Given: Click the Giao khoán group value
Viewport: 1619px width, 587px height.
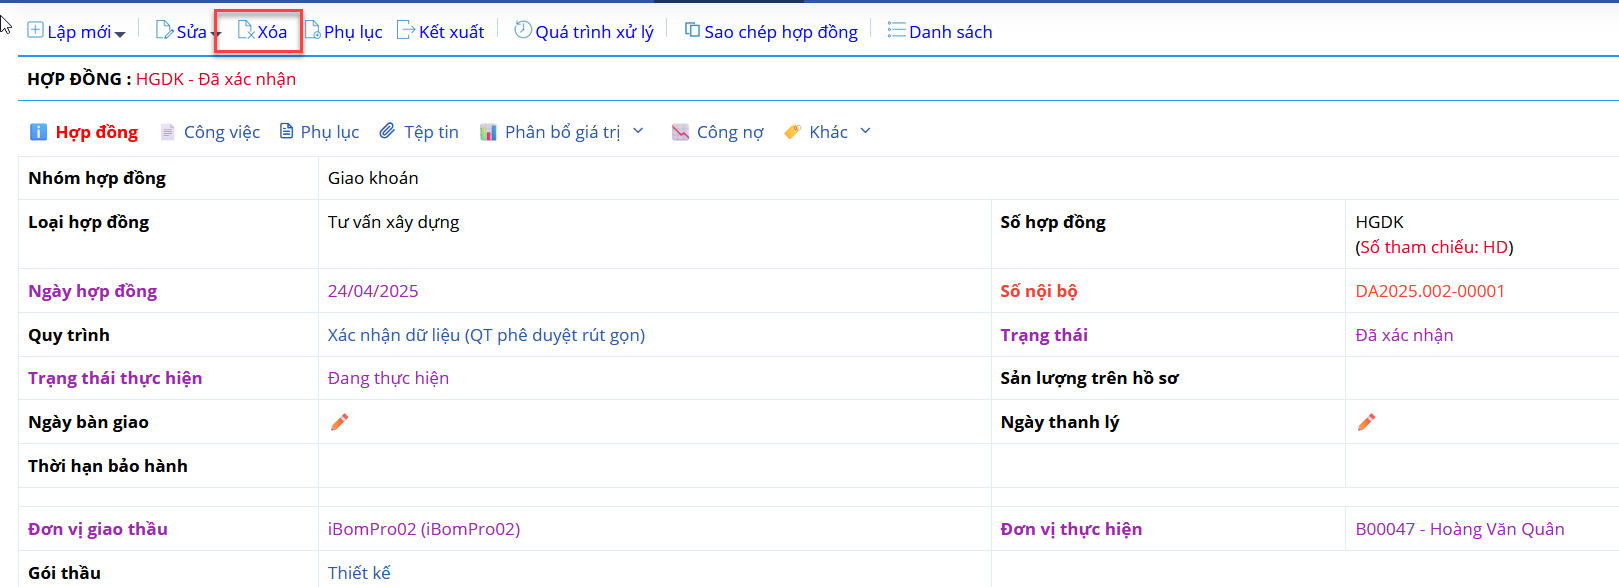Looking at the screenshot, I should (373, 178).
